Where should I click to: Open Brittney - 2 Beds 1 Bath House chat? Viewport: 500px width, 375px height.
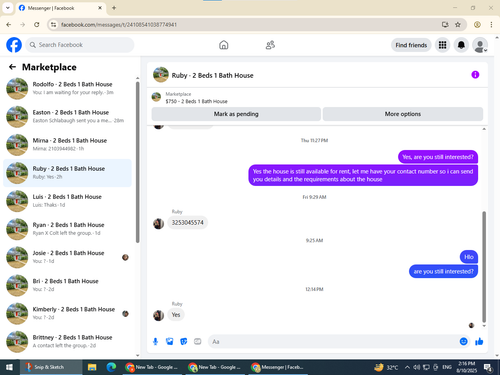(x=68, y=341)
